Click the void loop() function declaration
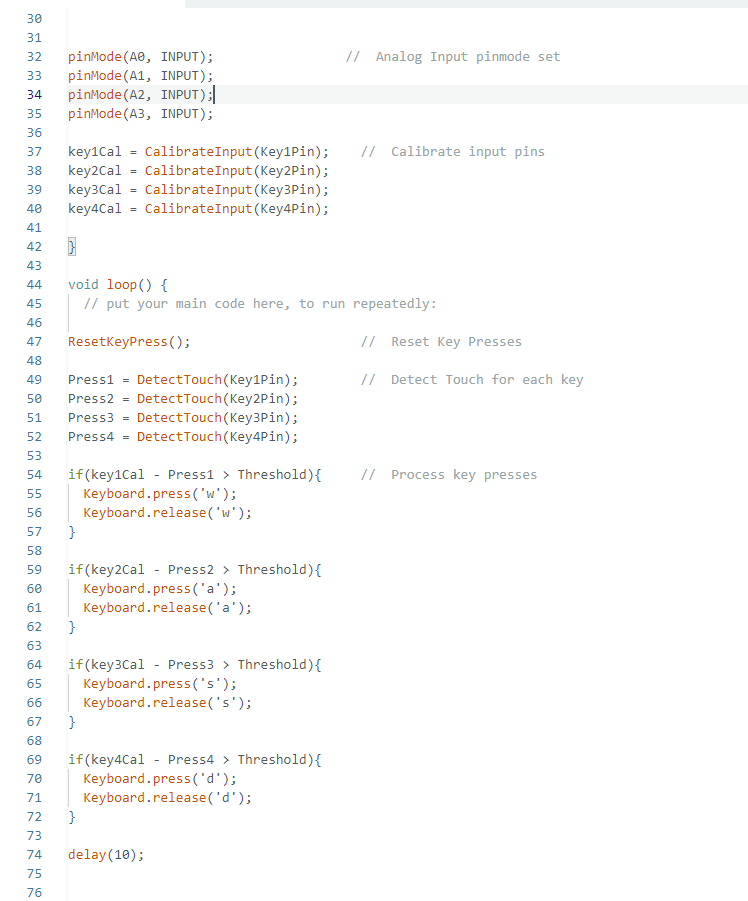 (118, 284)
